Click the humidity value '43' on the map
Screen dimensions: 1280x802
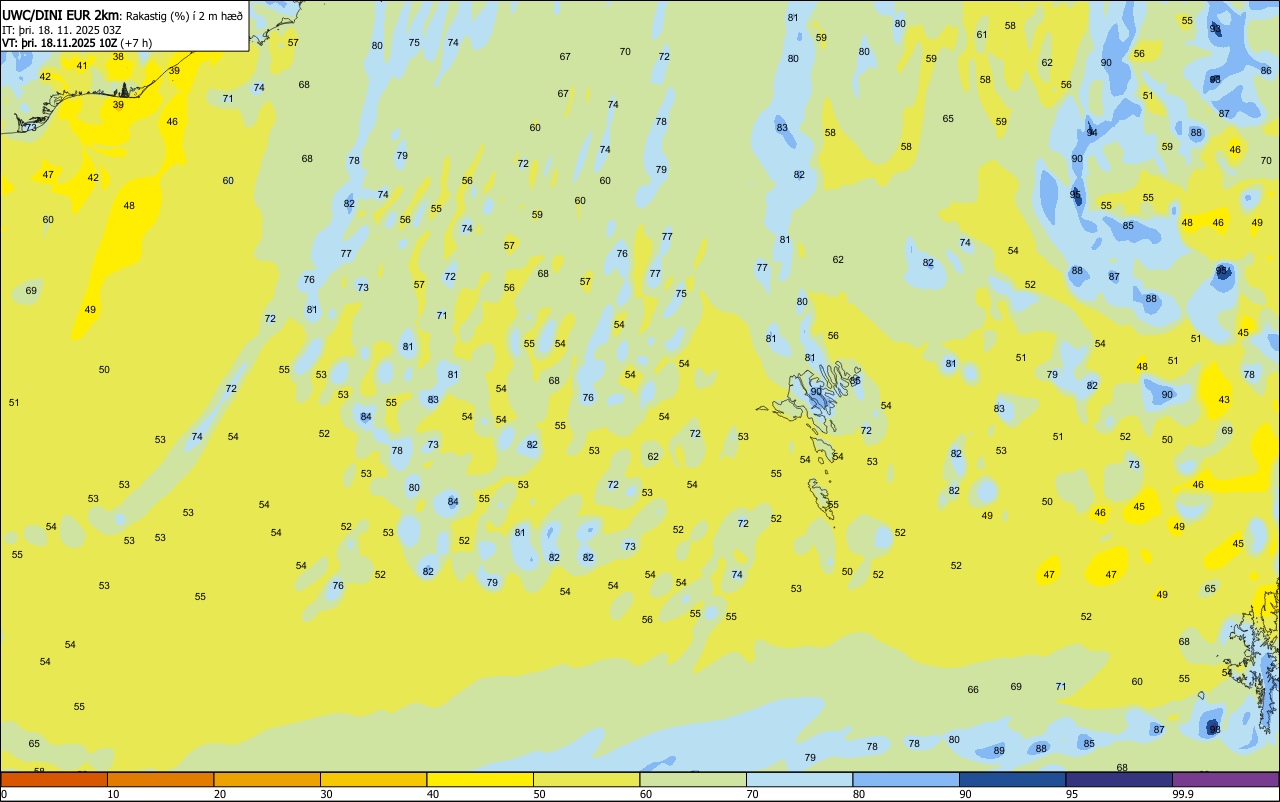pyautogui.click(x=1224, y=400)
